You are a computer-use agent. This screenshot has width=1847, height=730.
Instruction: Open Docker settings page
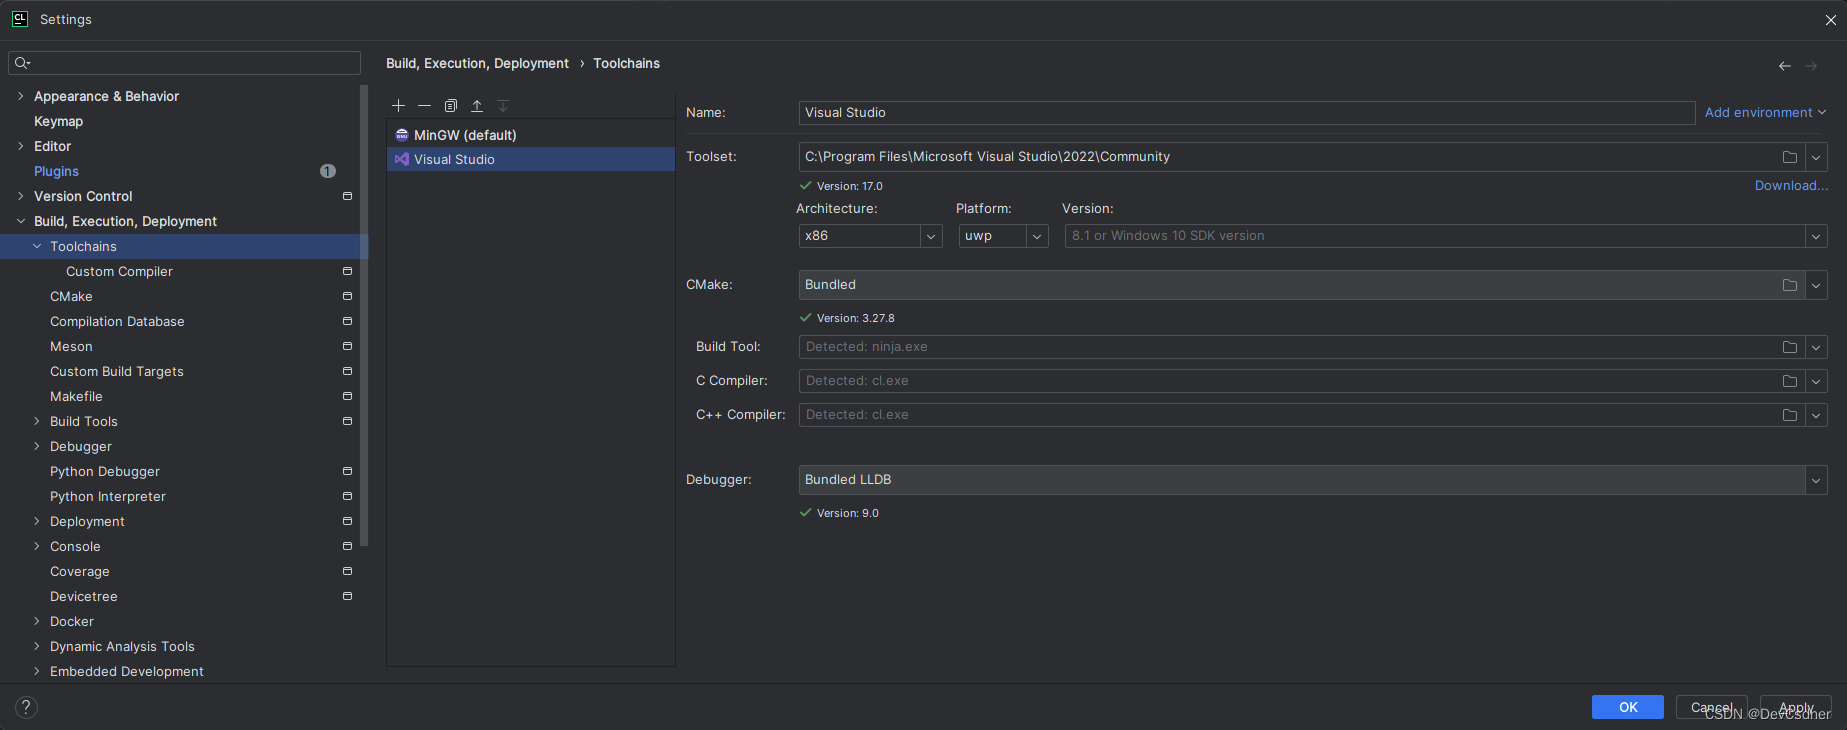pos(72,621)
